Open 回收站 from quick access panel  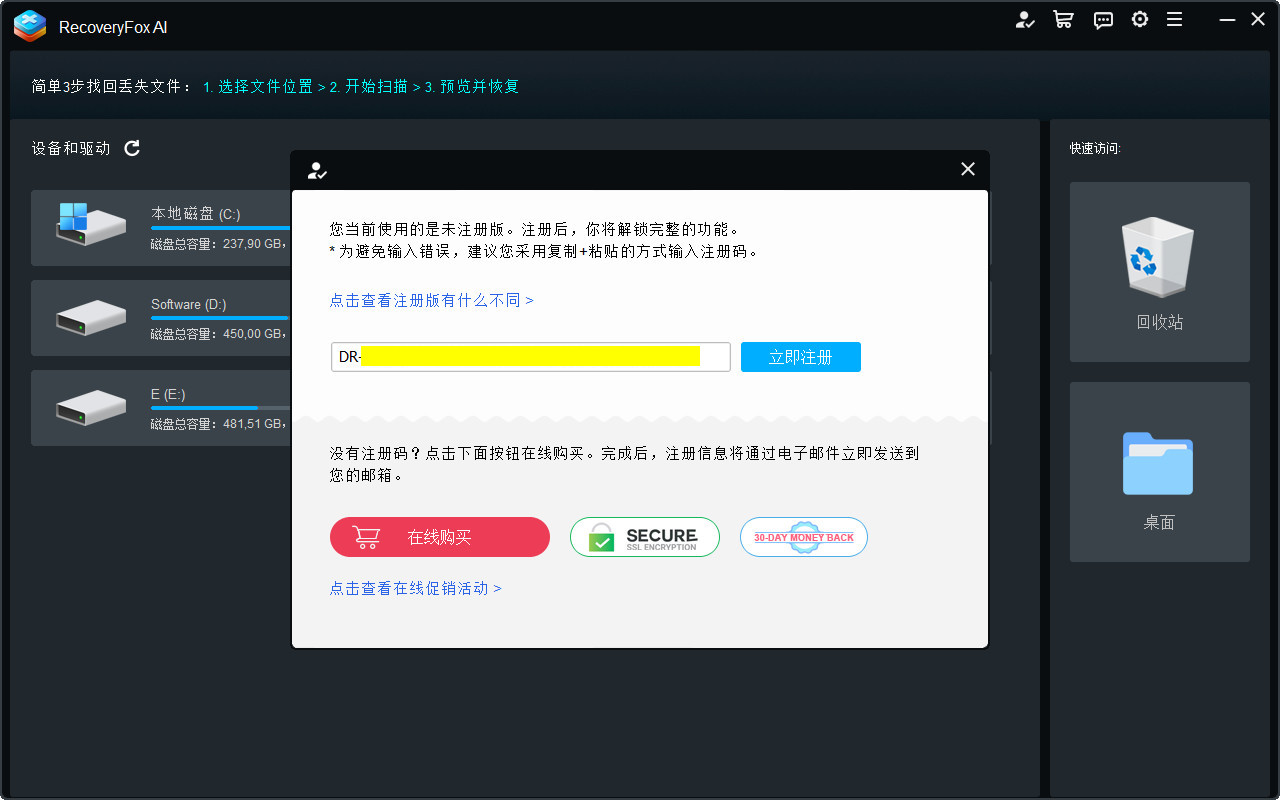pos(1158,271)
